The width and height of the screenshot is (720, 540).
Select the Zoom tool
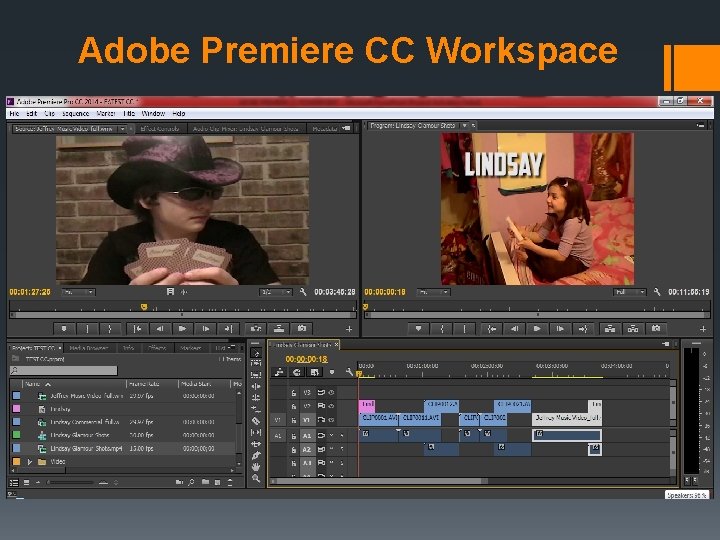(256, 478)
